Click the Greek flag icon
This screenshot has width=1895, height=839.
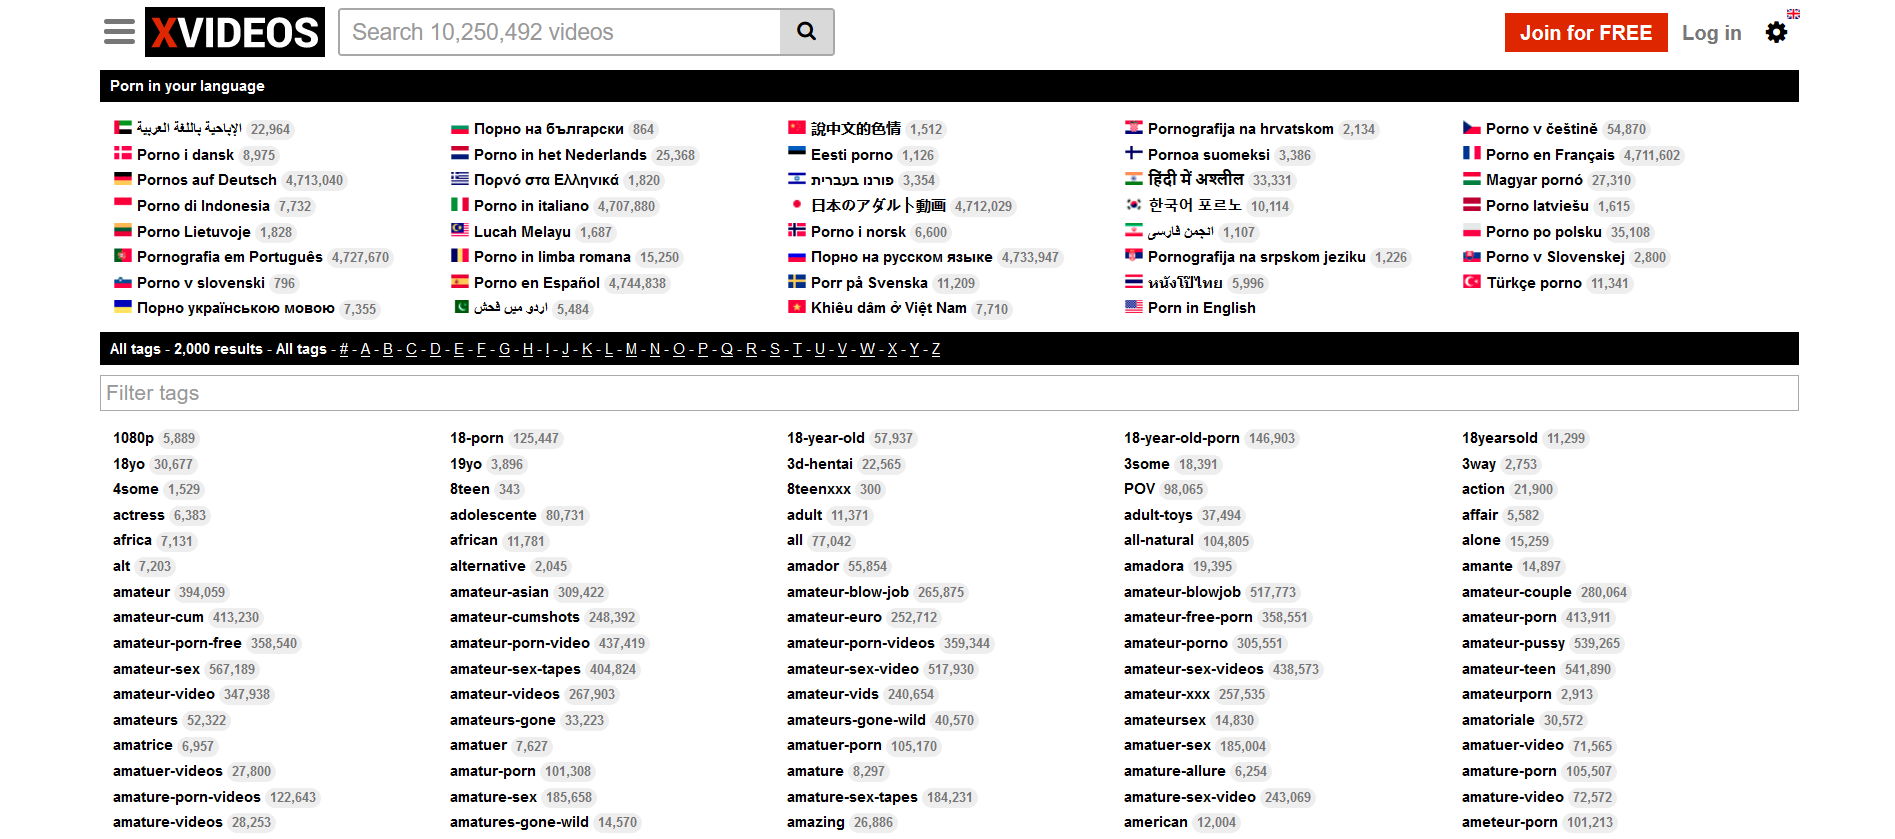click(460, 179)
